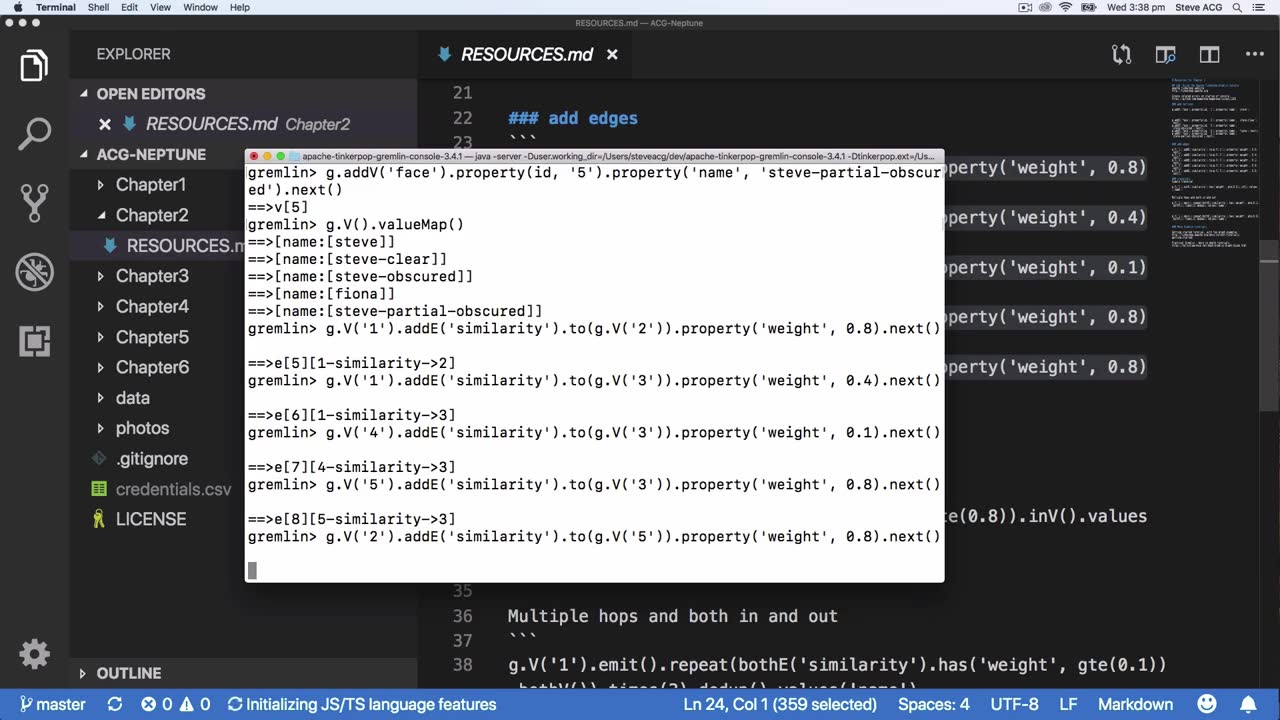
Task: Click the '==>[name:[fiona]]' terminal output line
Action: coord(321,294)
